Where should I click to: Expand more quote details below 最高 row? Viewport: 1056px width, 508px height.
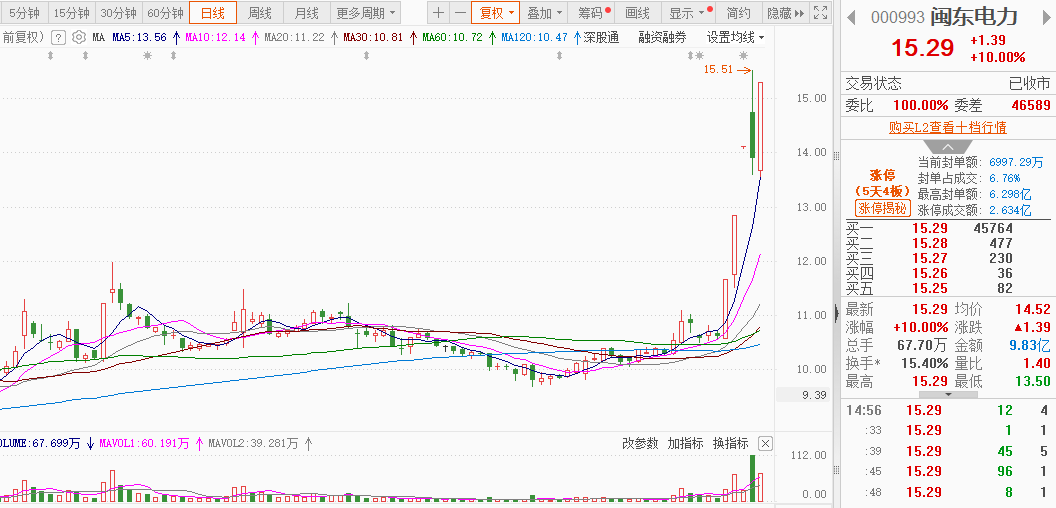coord(948,395)
